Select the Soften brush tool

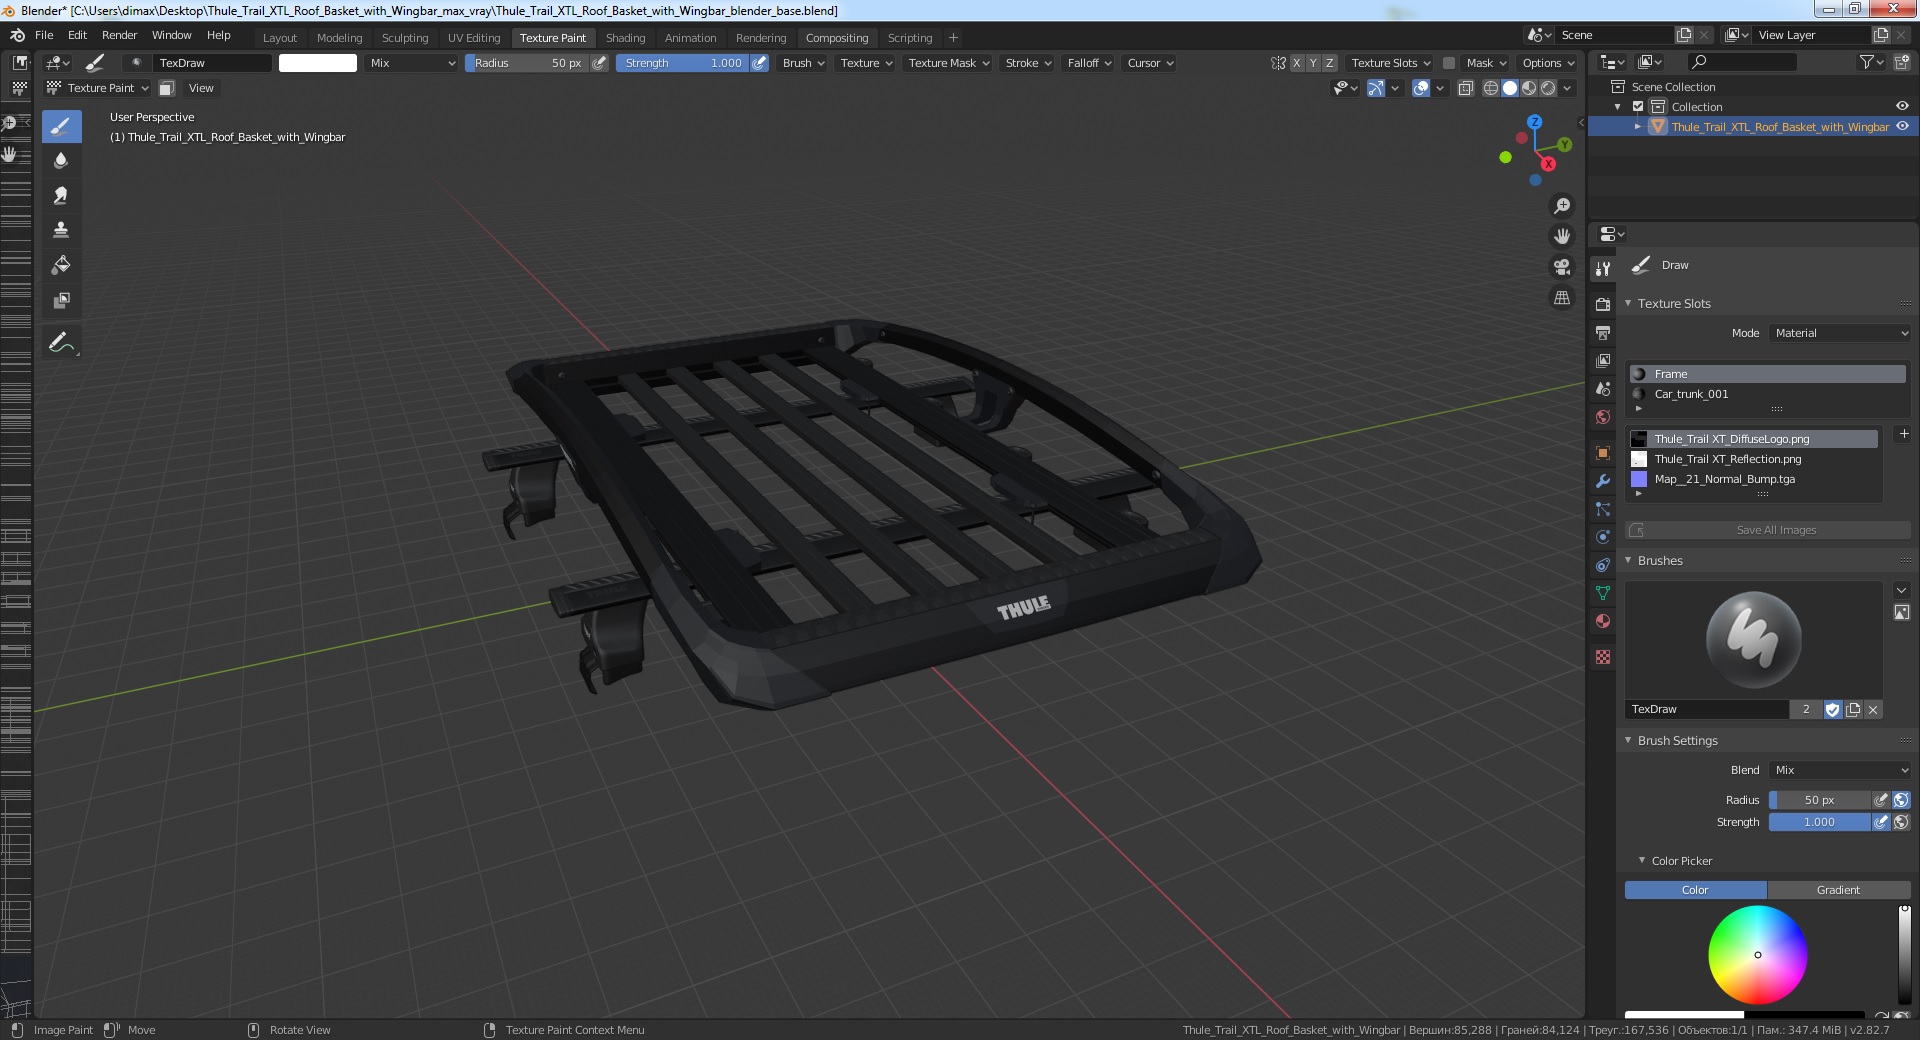(x=61, y=160)
